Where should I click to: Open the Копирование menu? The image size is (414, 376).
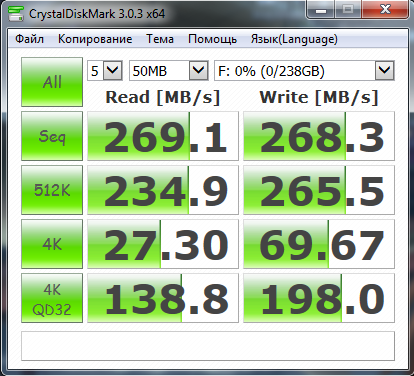tap(95, 39)
